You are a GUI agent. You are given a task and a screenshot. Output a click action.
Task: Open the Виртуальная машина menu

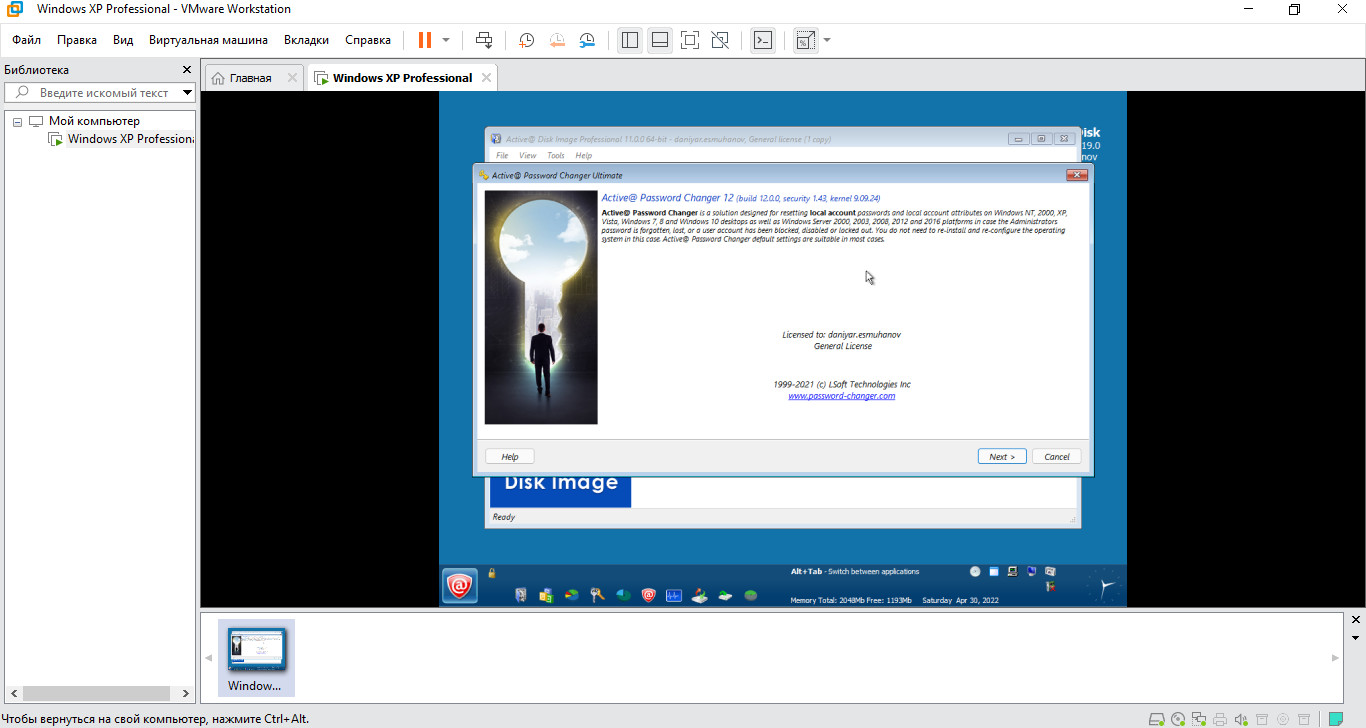[x=208, y=40]
